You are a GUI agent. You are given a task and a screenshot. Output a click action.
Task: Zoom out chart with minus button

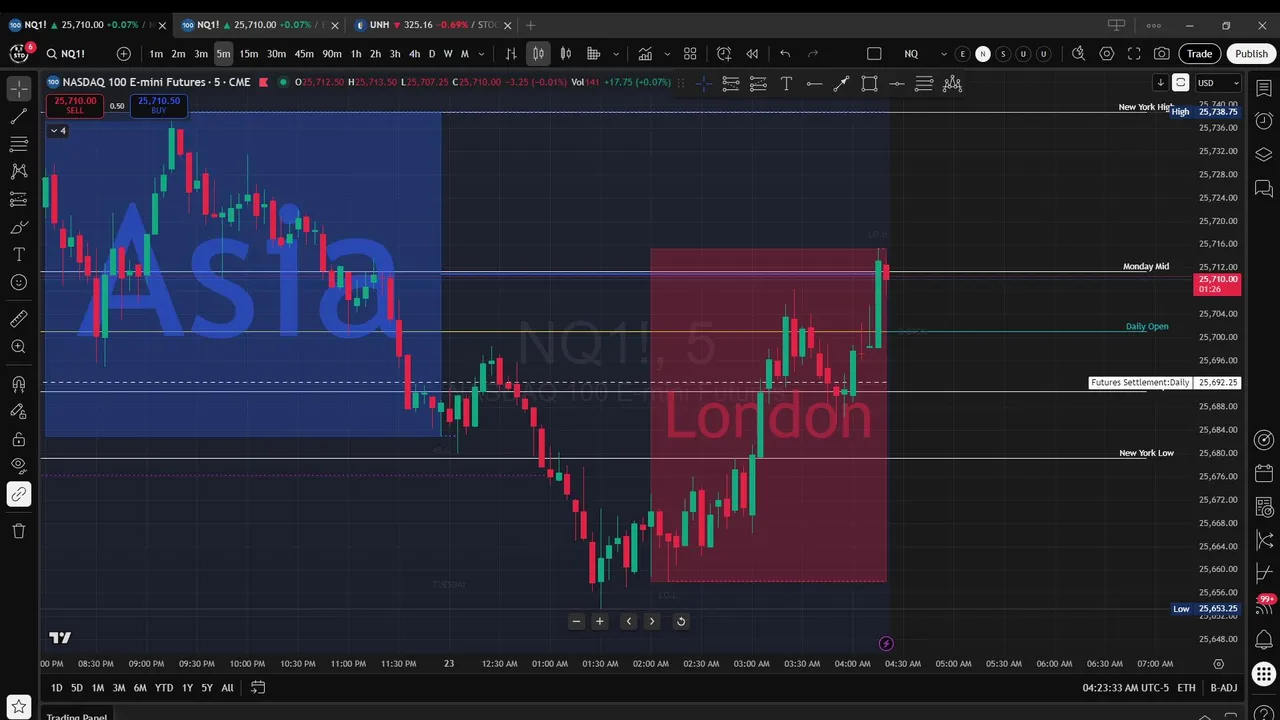[576, 621]
